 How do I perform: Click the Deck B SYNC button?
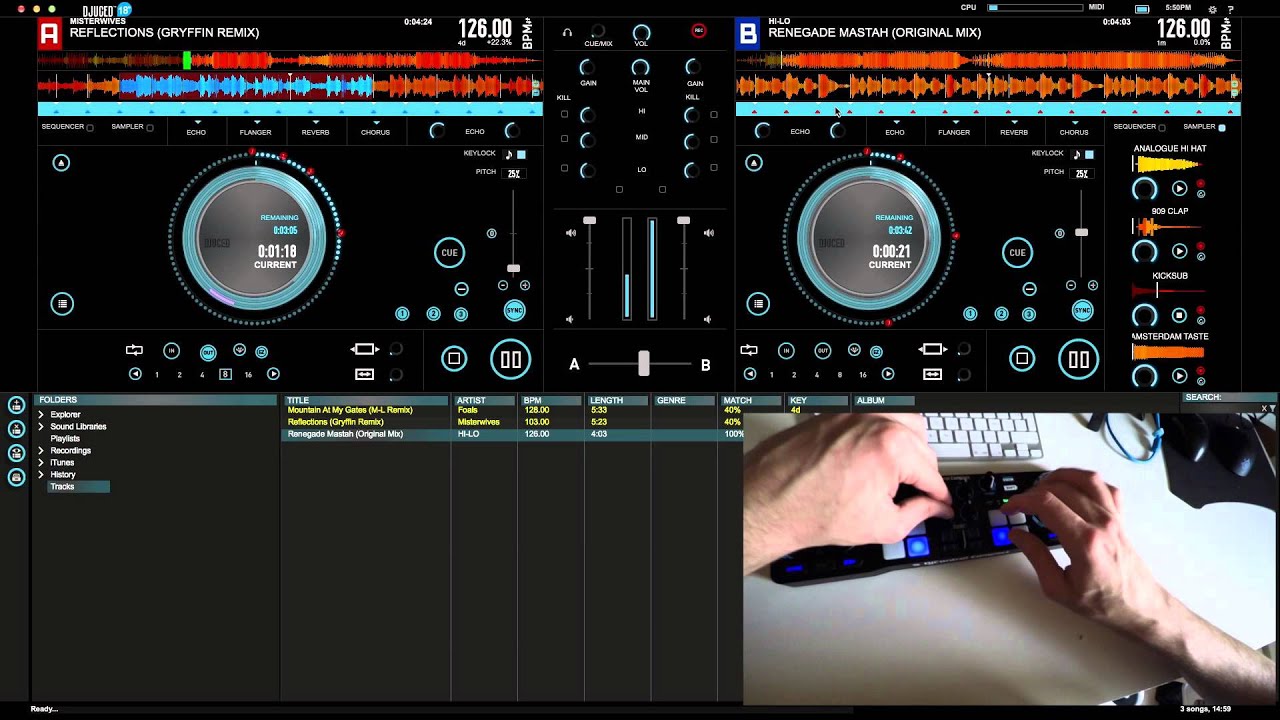pyautogui.click(x=1082, y=311)
